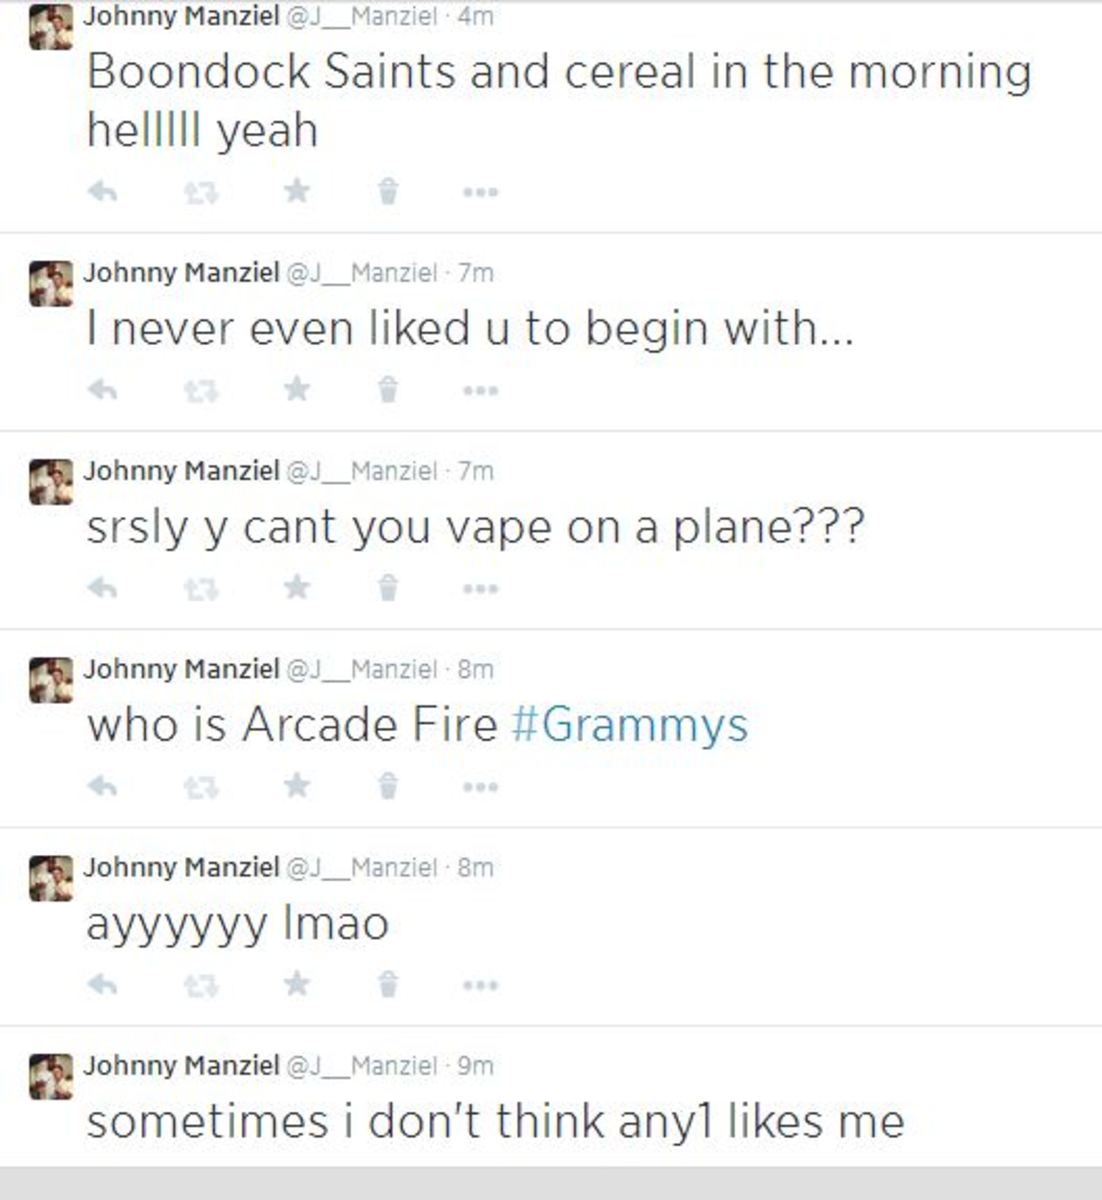This screenshot has width=1102, height=1200.
Task: Open Johnny Manziel profile from top tweet
Action: coord(181,16)
